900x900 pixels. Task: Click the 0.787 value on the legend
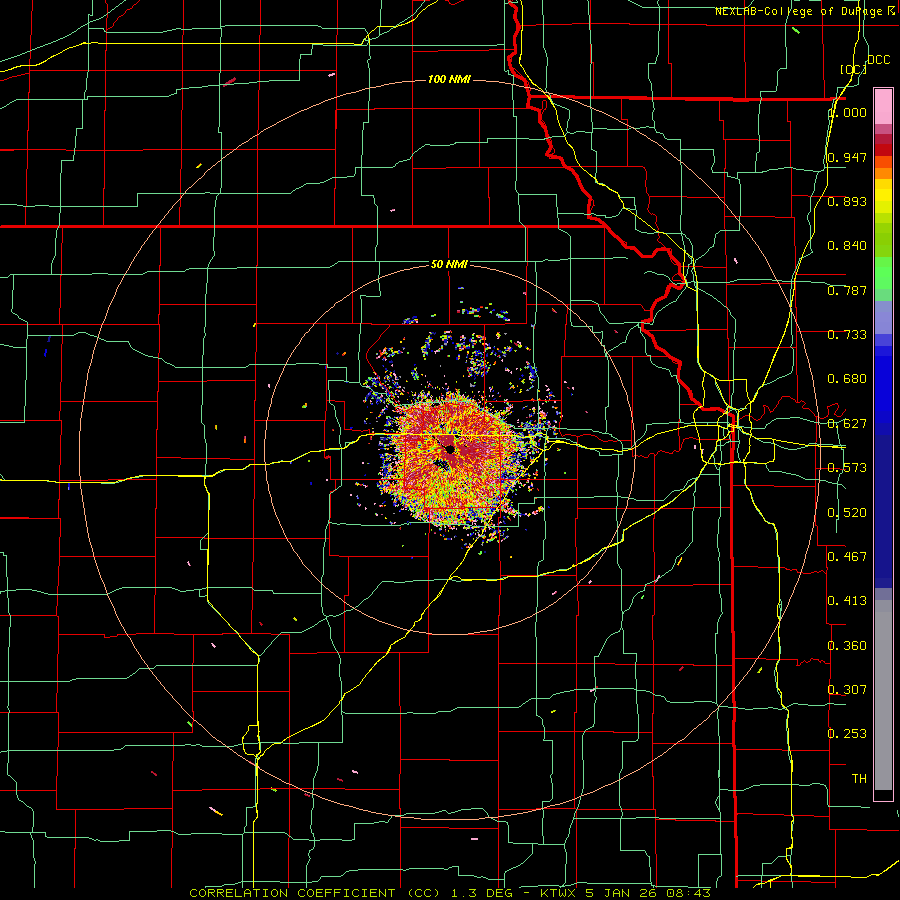(847, 290)
